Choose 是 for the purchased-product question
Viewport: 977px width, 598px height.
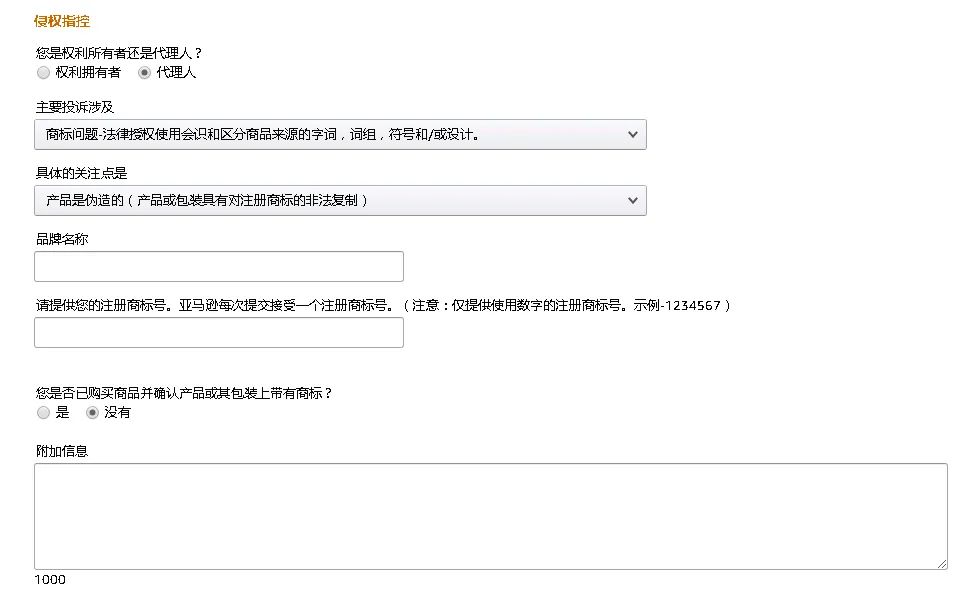(43, 412)
